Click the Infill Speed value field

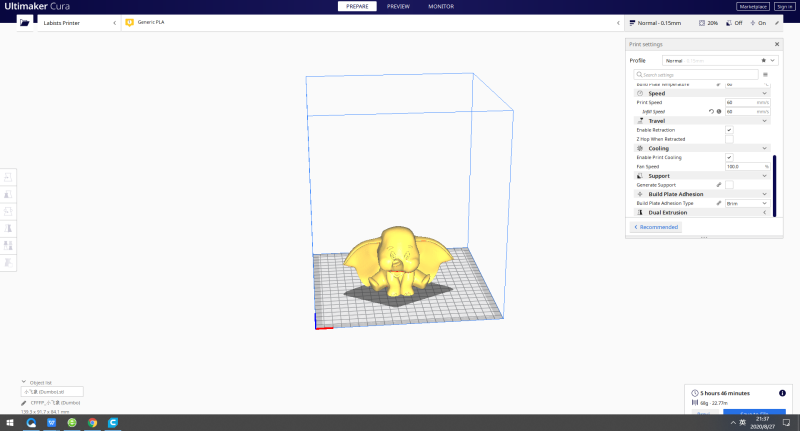pyautogui.click(x=747, y=111)
